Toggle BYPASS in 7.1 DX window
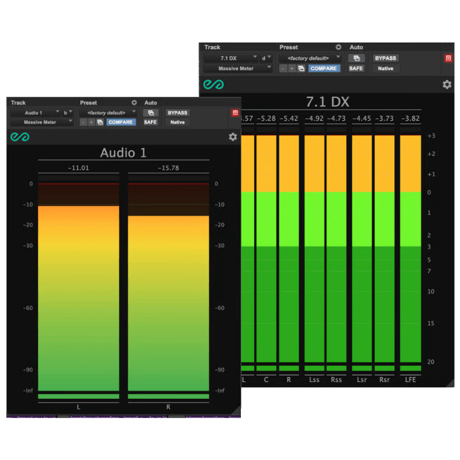Viewport: 460px width, 460px height. pyautogui.click(x=385, y=58)
